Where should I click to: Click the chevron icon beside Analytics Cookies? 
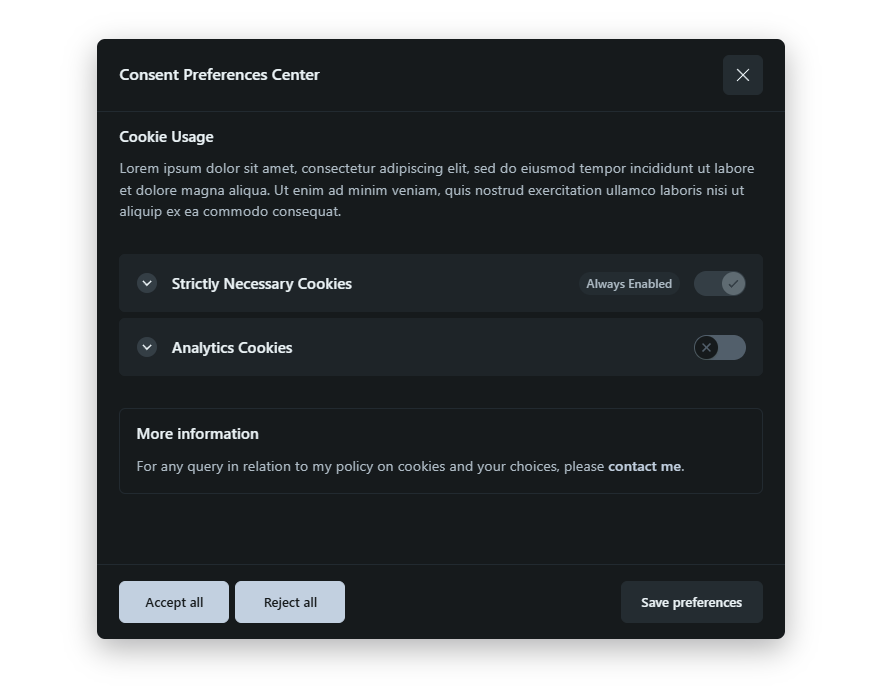pos(147,347)
